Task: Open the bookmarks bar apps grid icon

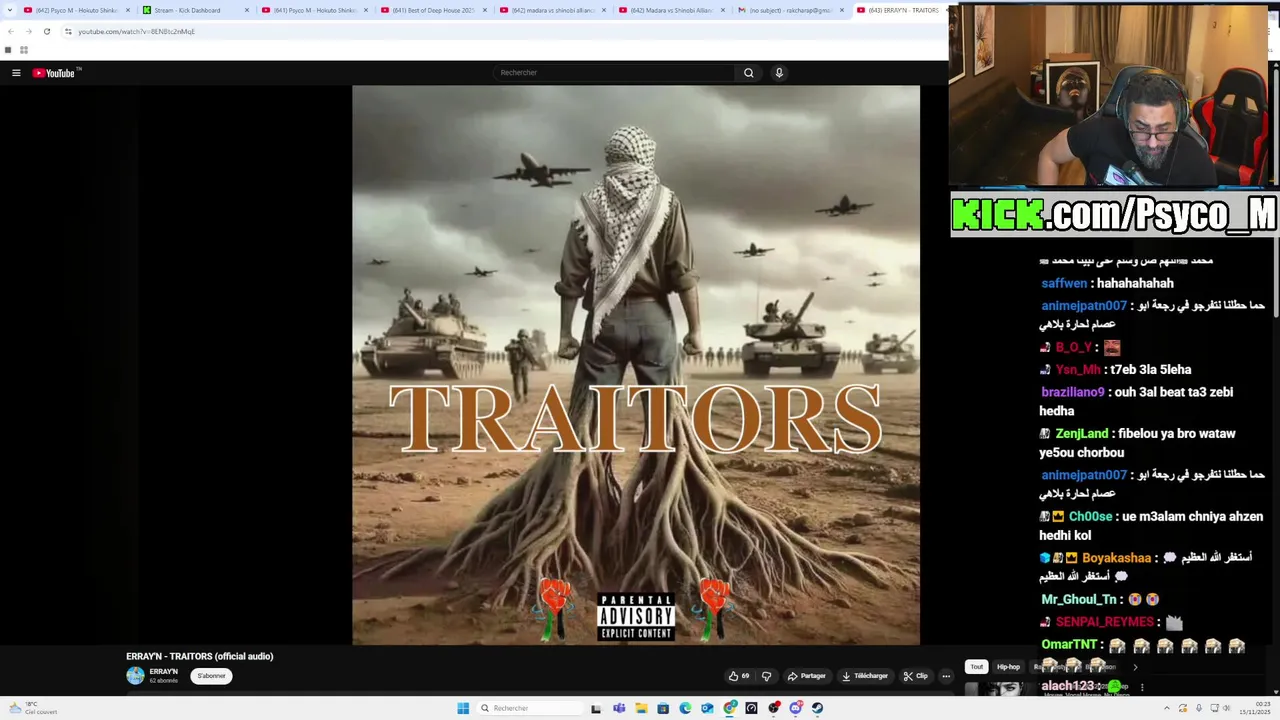Action: pos(24,50)
